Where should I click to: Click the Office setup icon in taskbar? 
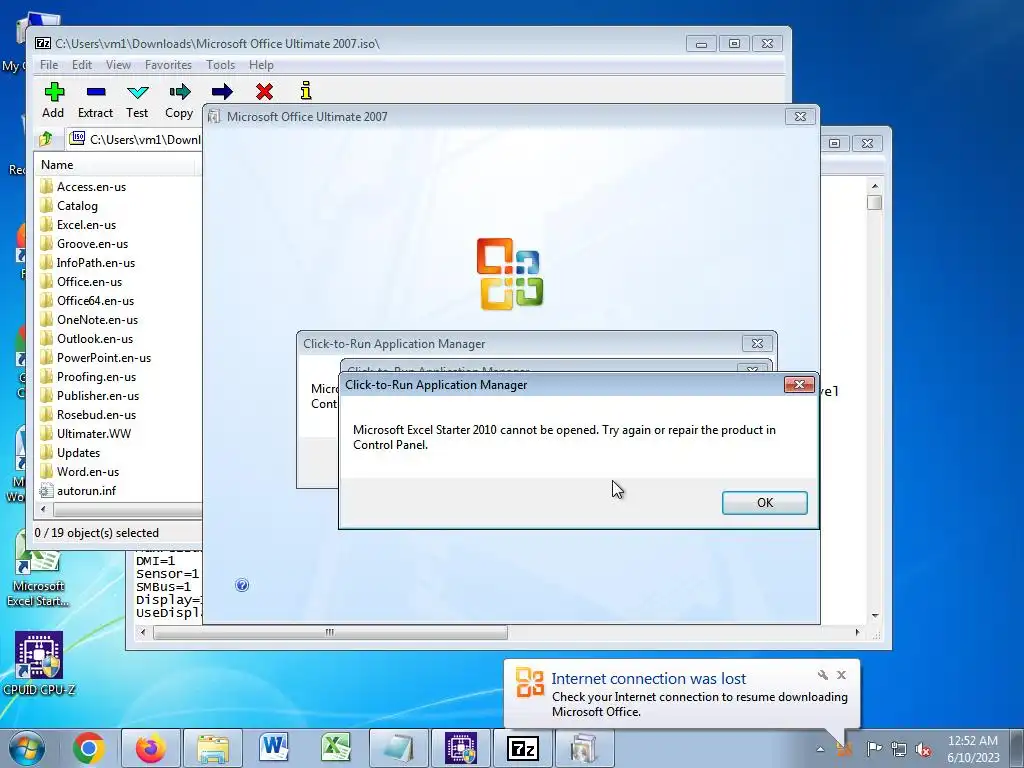click(583, 748)
